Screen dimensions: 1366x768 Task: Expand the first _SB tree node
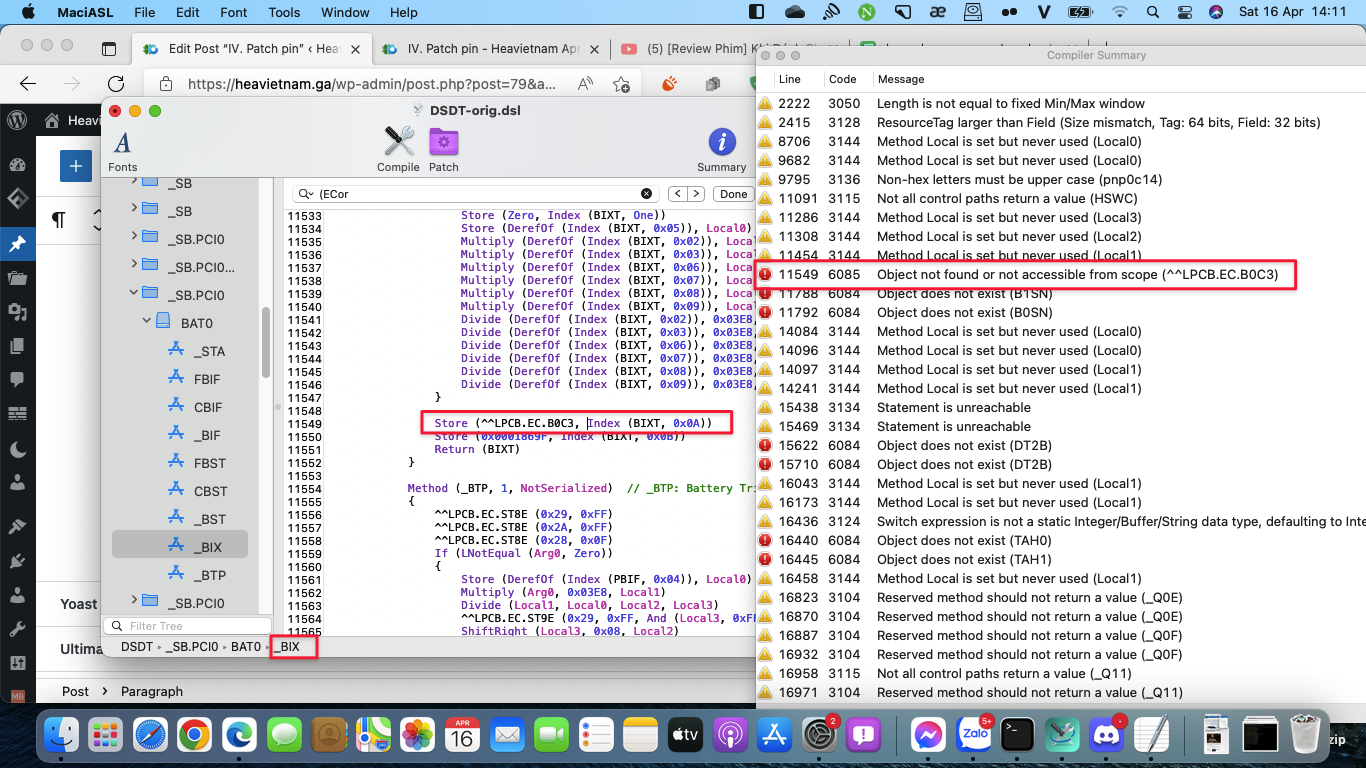click(x=134, y=183)
